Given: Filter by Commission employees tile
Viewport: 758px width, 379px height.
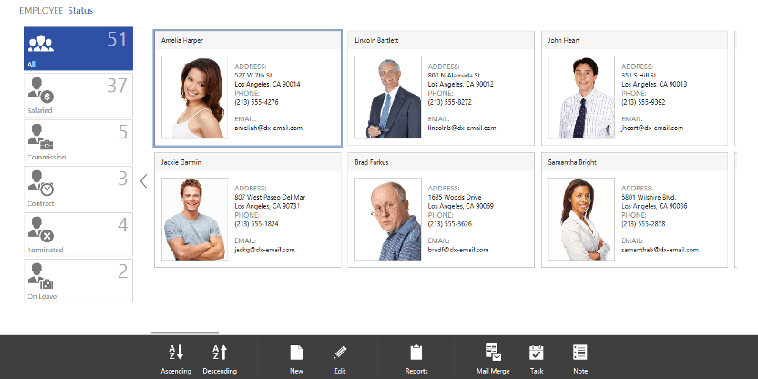Looking at the screenshot, I should coord(78,141).
